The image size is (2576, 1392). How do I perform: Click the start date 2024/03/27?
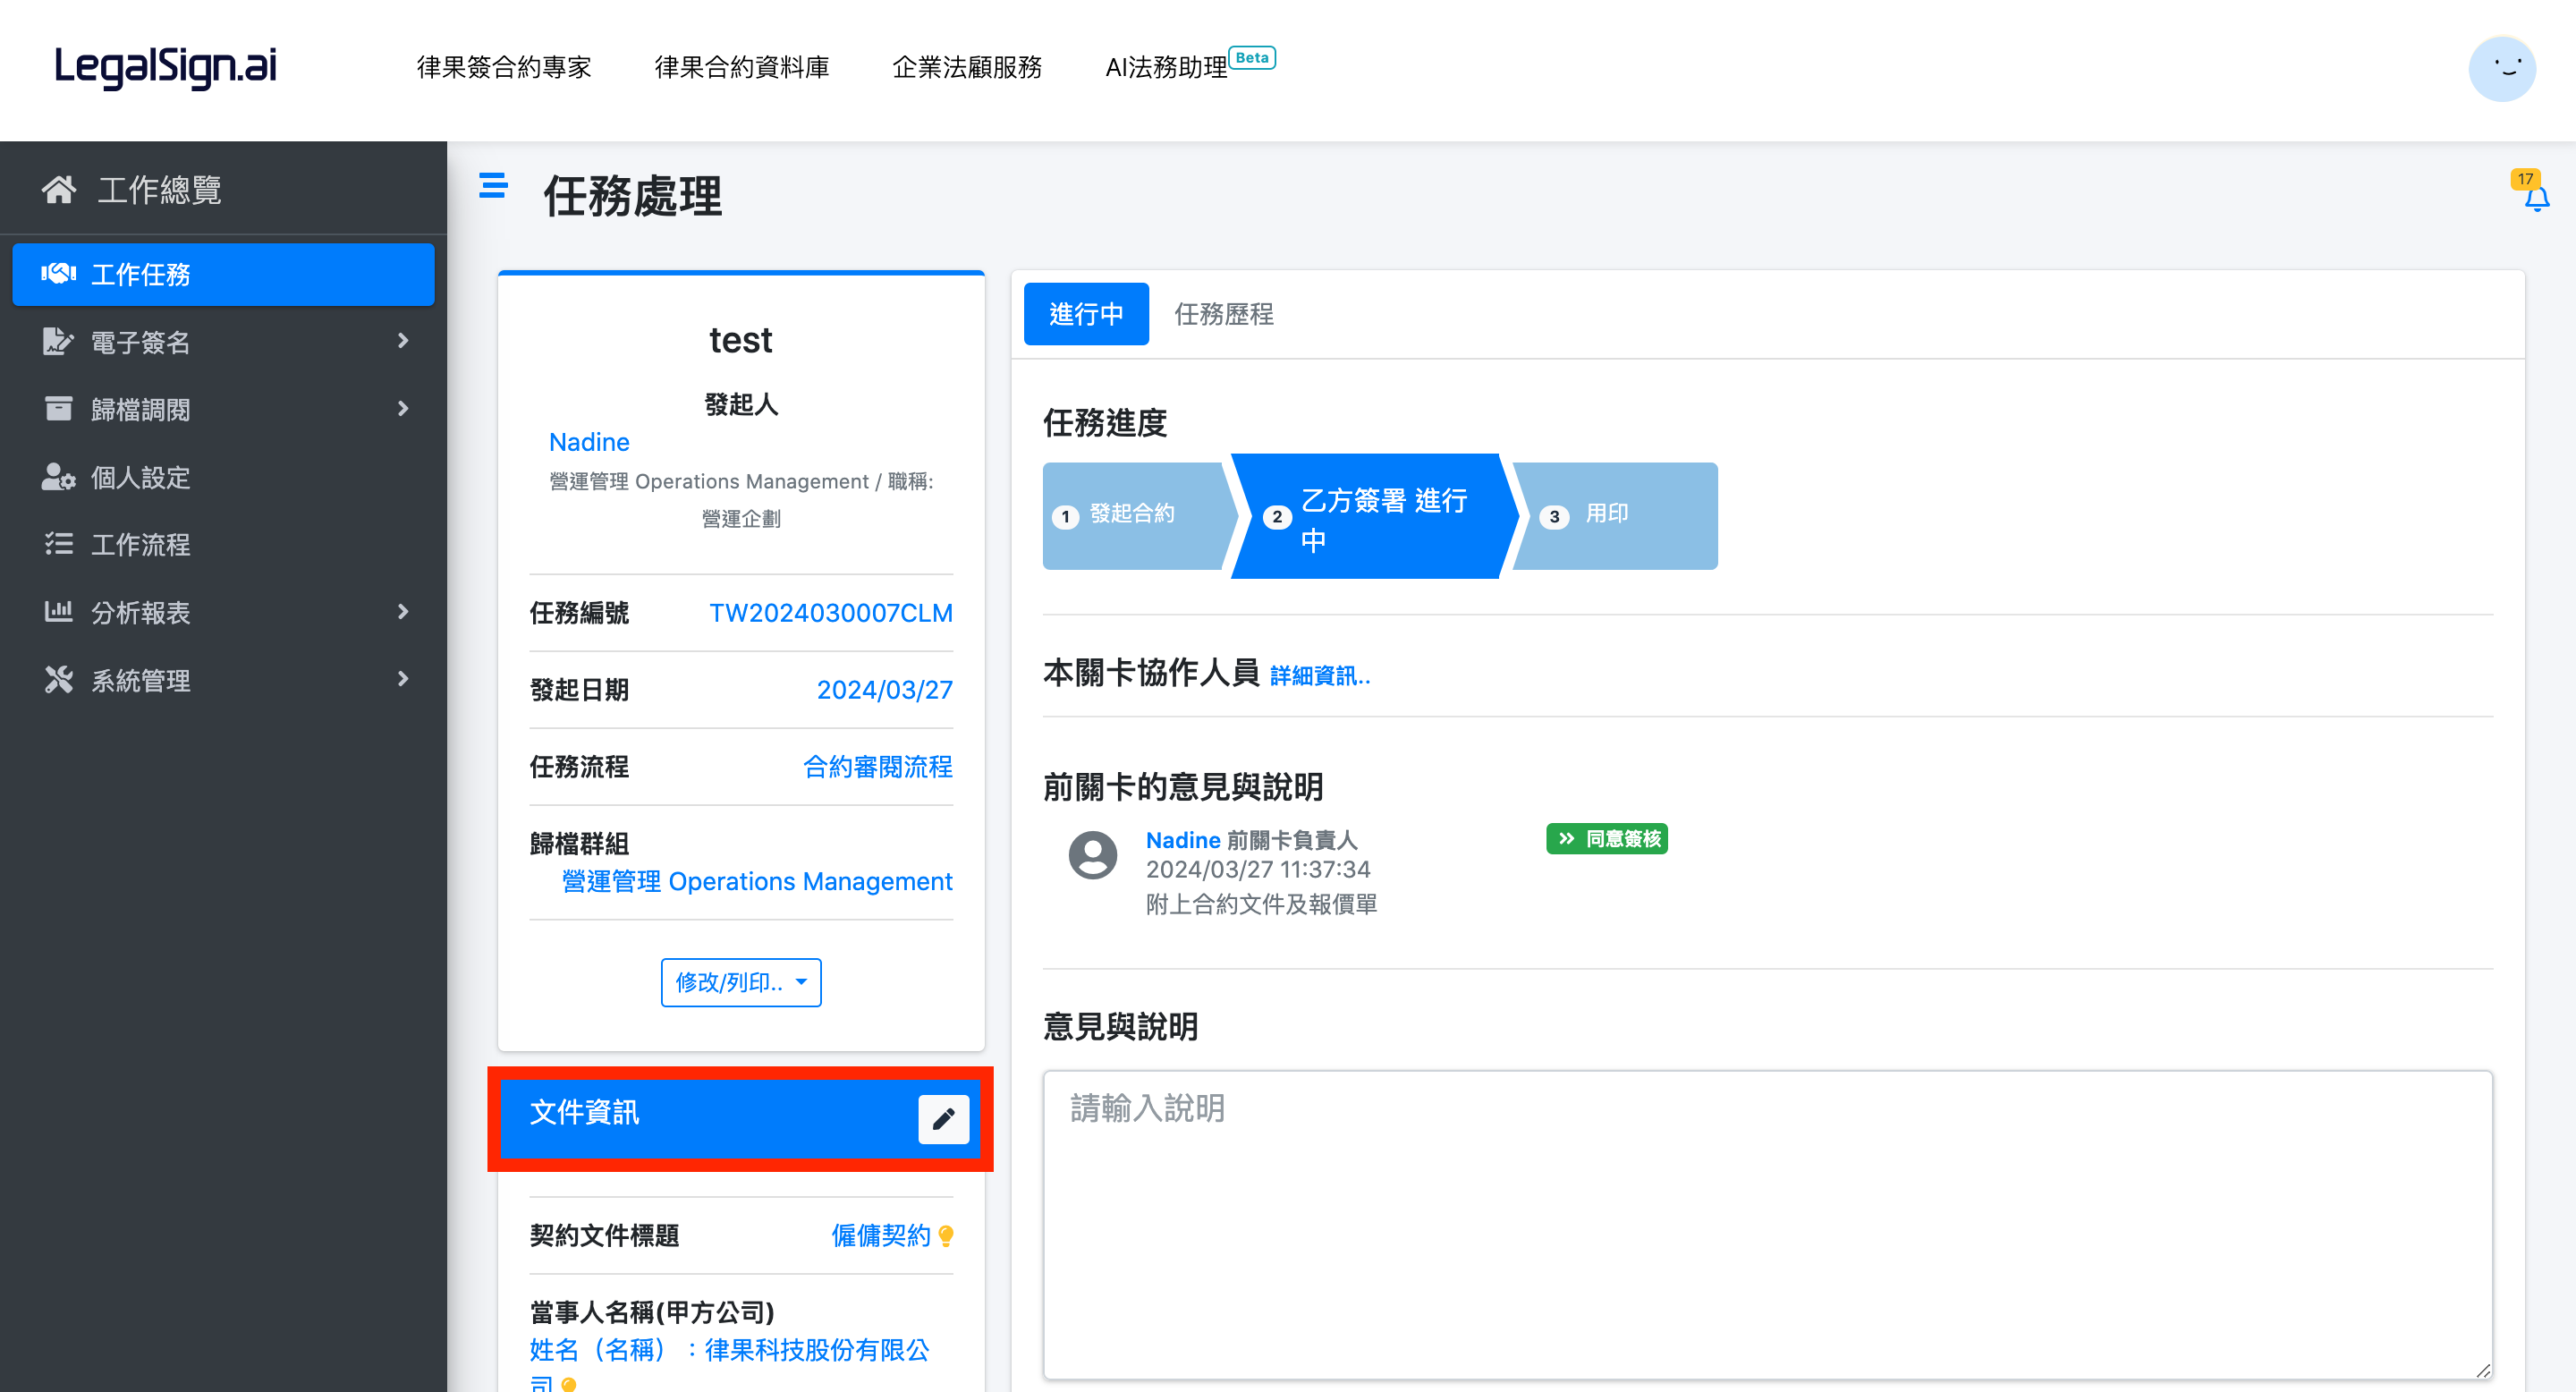(884, 689)
